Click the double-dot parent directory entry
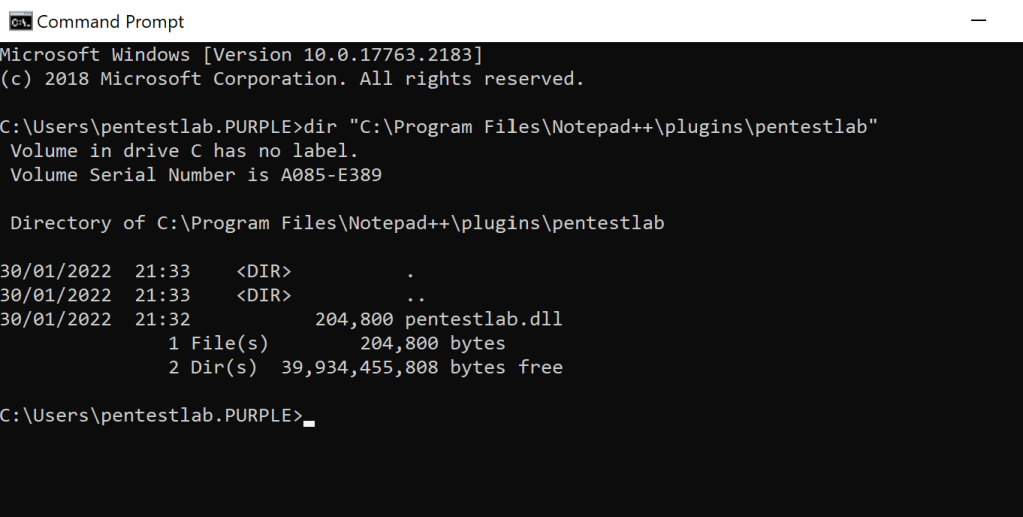1023x517 pixels. click(416, 295)
